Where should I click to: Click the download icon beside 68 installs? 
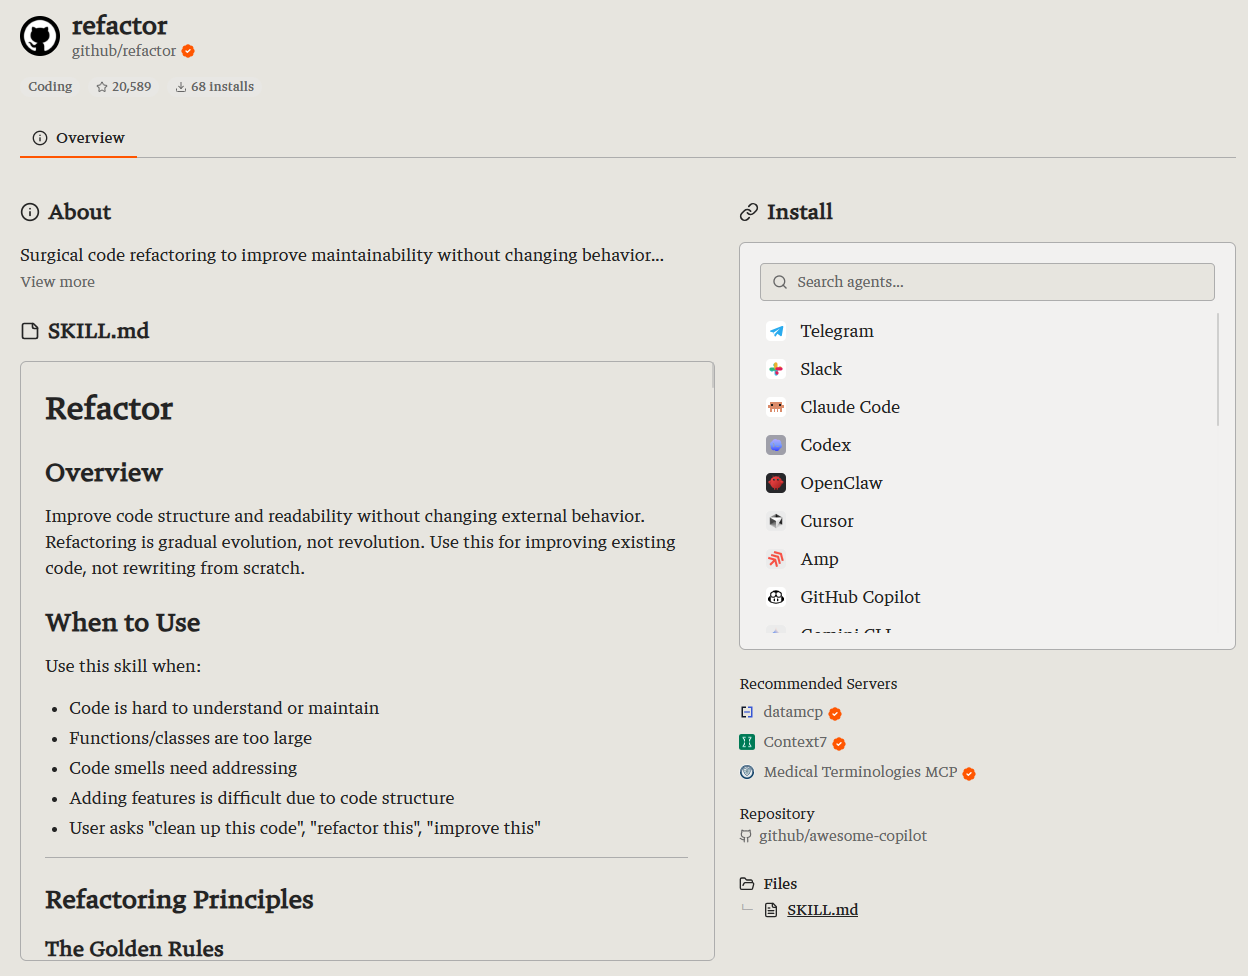181,87
